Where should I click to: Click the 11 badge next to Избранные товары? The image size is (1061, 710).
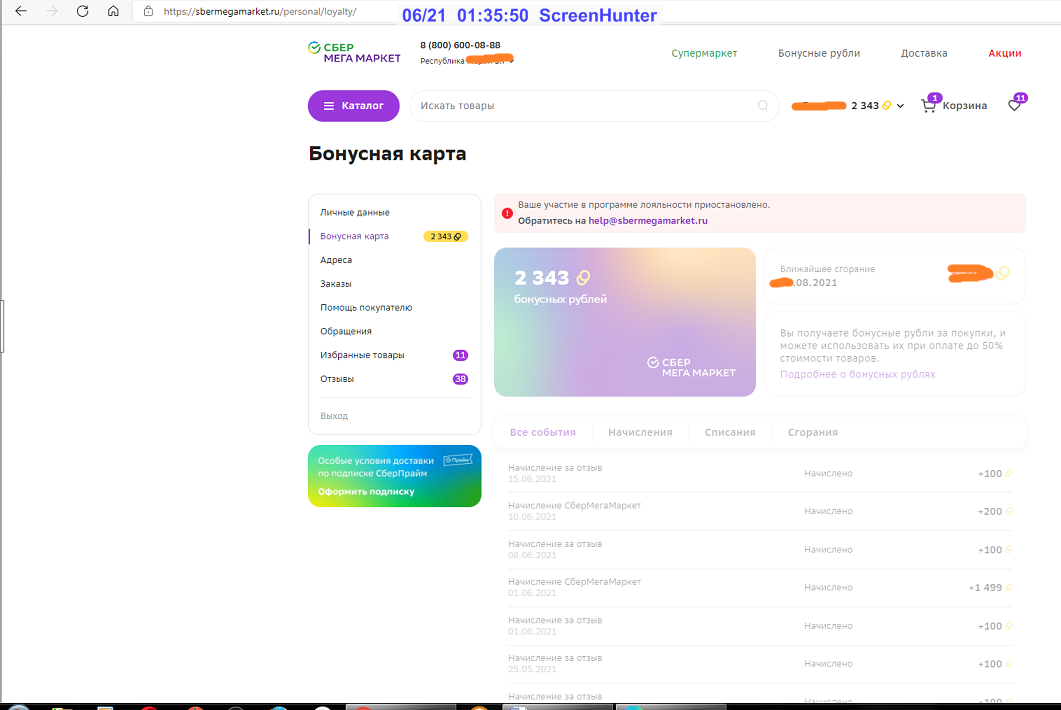pyautogui.click(x=460, y=355)
